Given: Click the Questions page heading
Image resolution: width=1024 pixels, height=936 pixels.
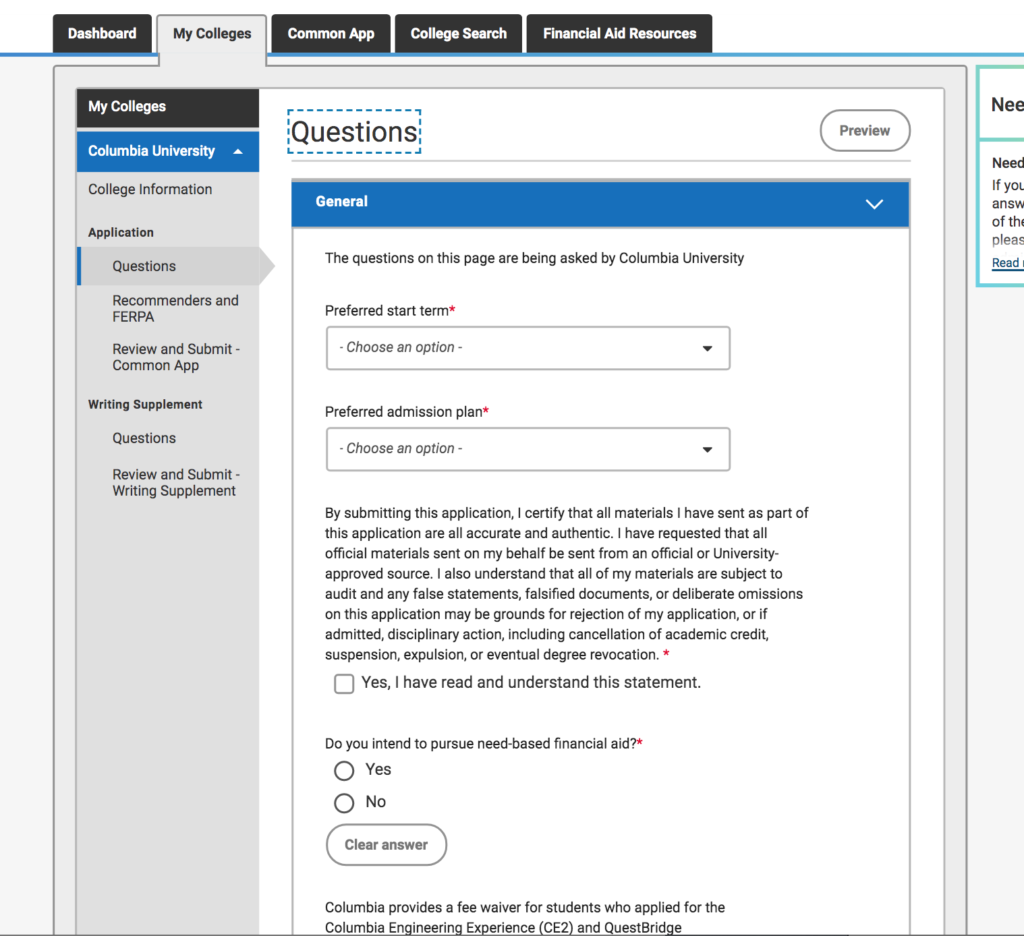Looking at the screenshot, I should pyautogui.click(x=354, y=132).
